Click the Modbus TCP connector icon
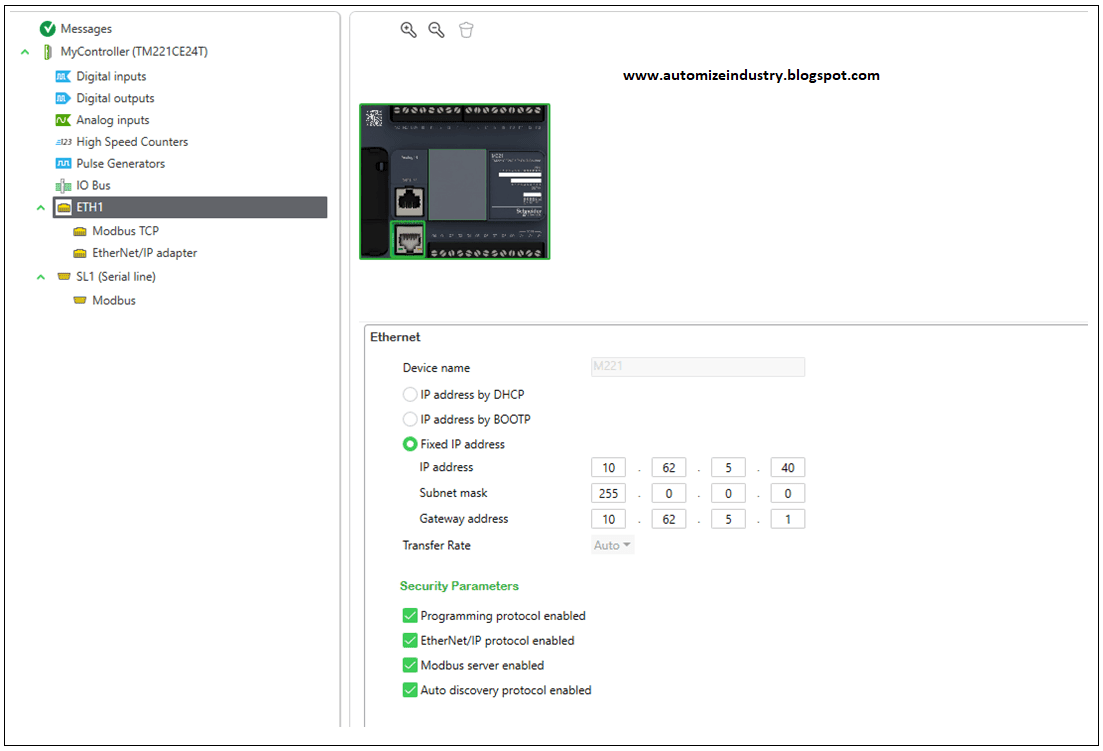The width and height of the screenshot is (1103, 751). 80,231
